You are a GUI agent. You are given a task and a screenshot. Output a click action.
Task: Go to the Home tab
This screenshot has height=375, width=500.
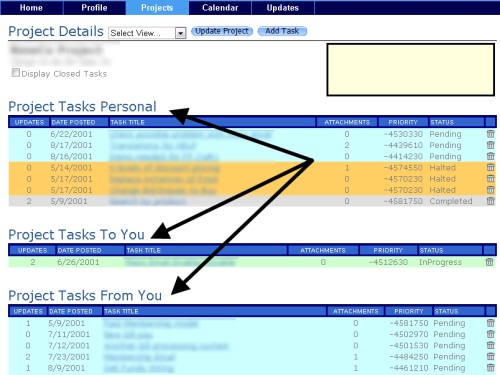pyautogui.click(x=31, y=8)
